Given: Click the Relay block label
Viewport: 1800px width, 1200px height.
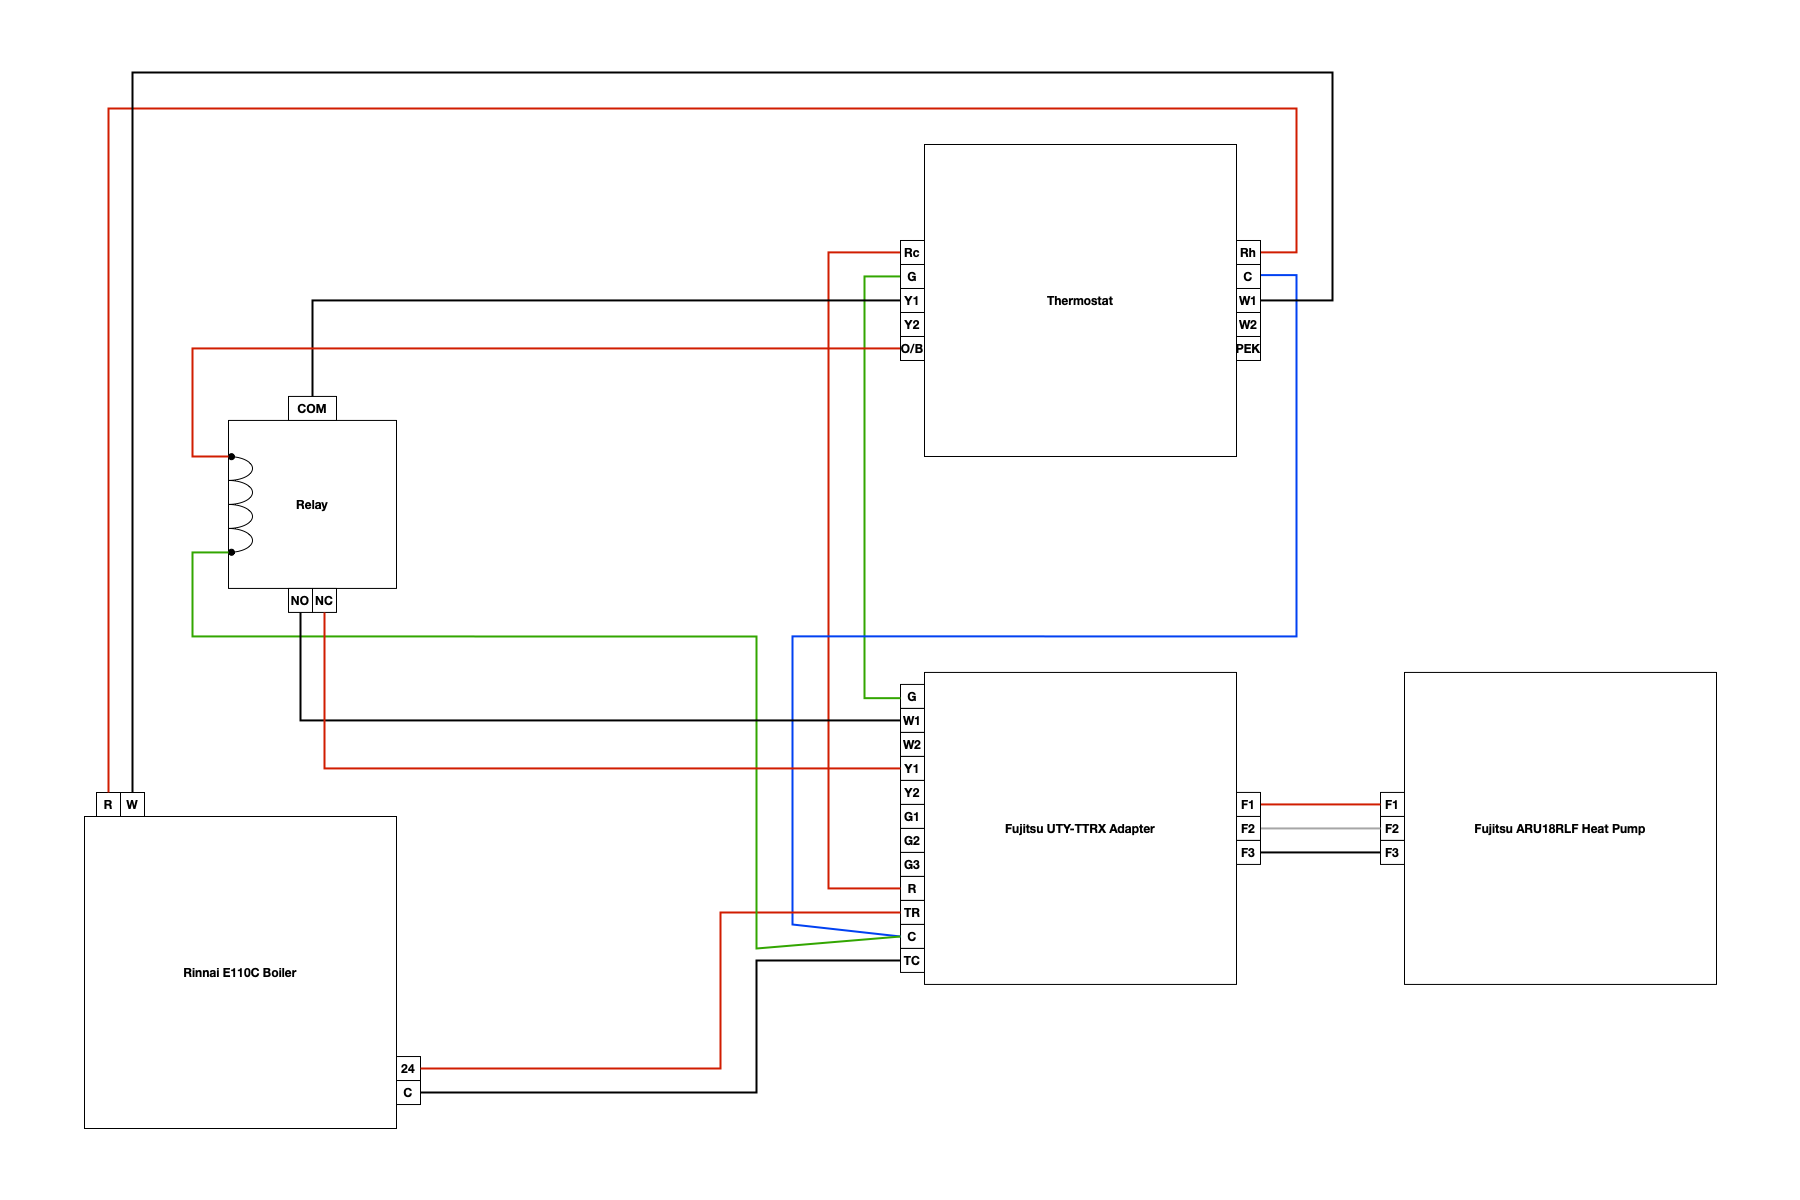Looking at the screenshot, I should click(x=312, y=505).
